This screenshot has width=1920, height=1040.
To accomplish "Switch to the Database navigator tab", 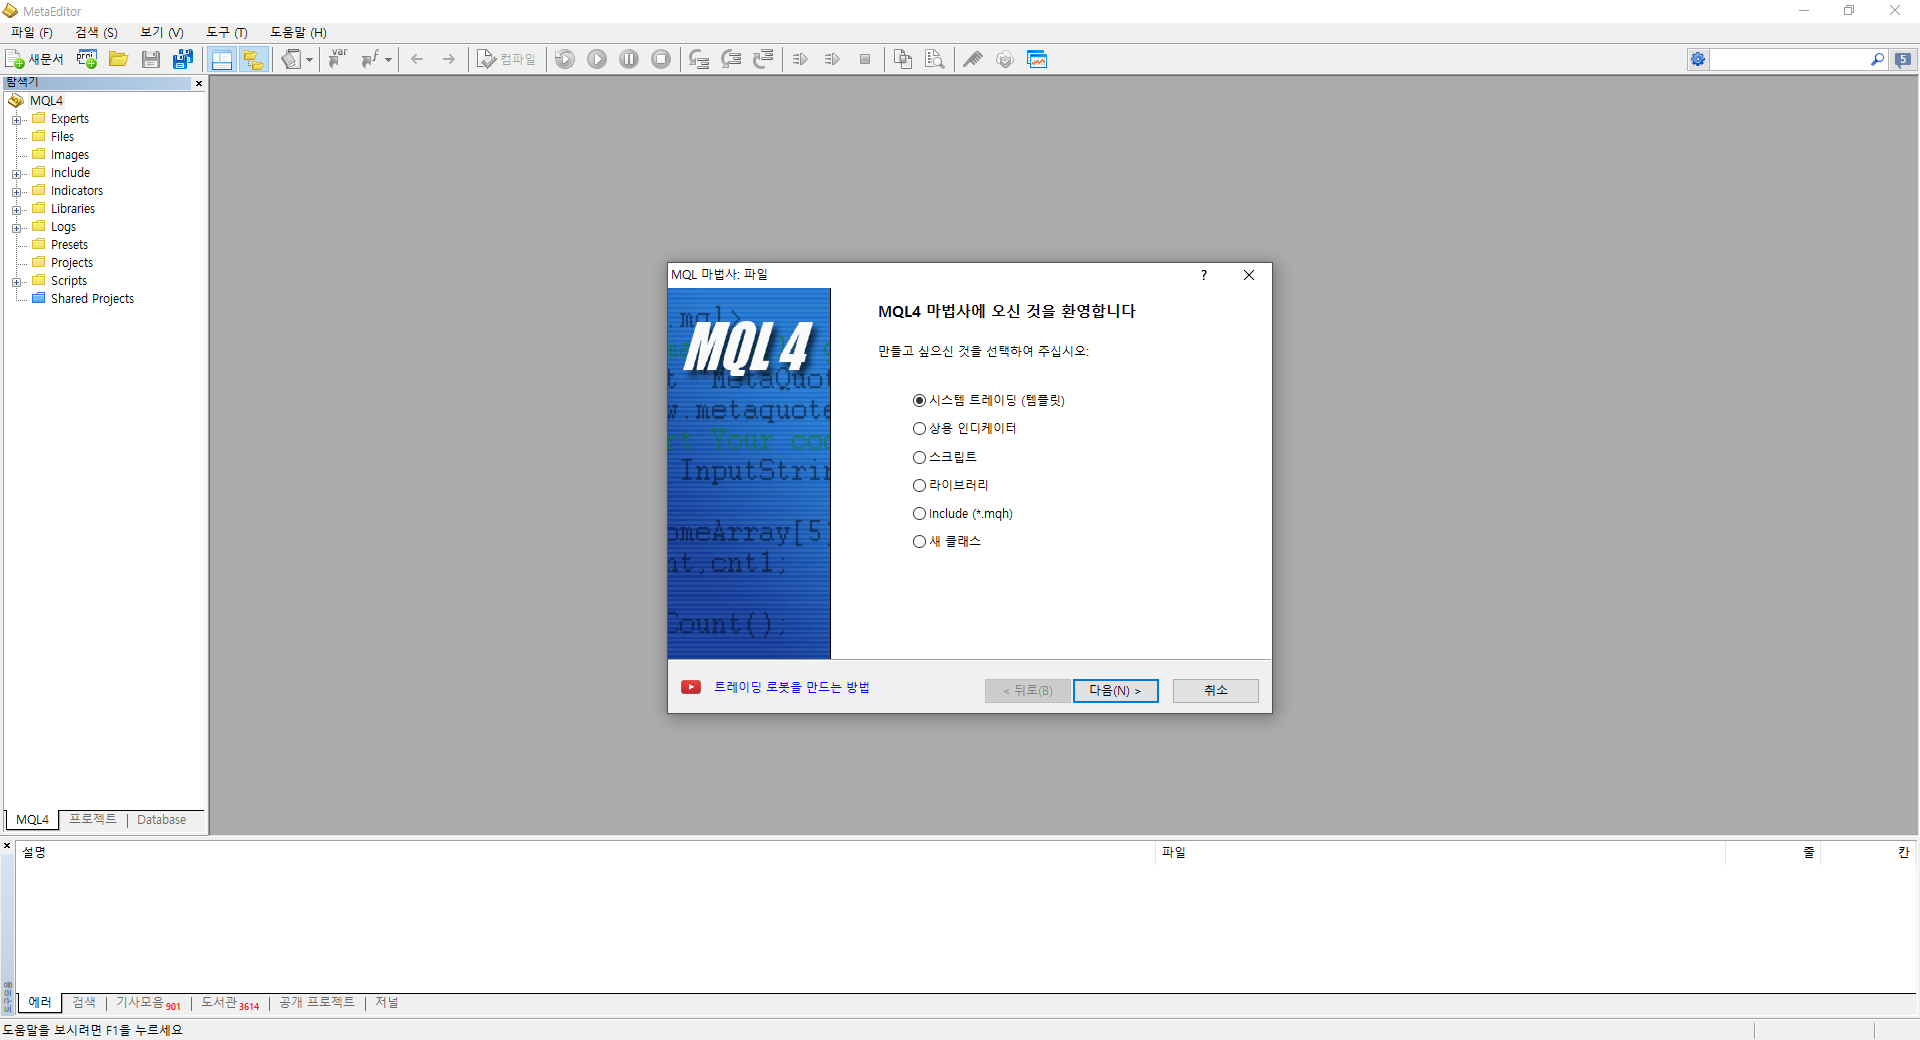I will 161,819.
